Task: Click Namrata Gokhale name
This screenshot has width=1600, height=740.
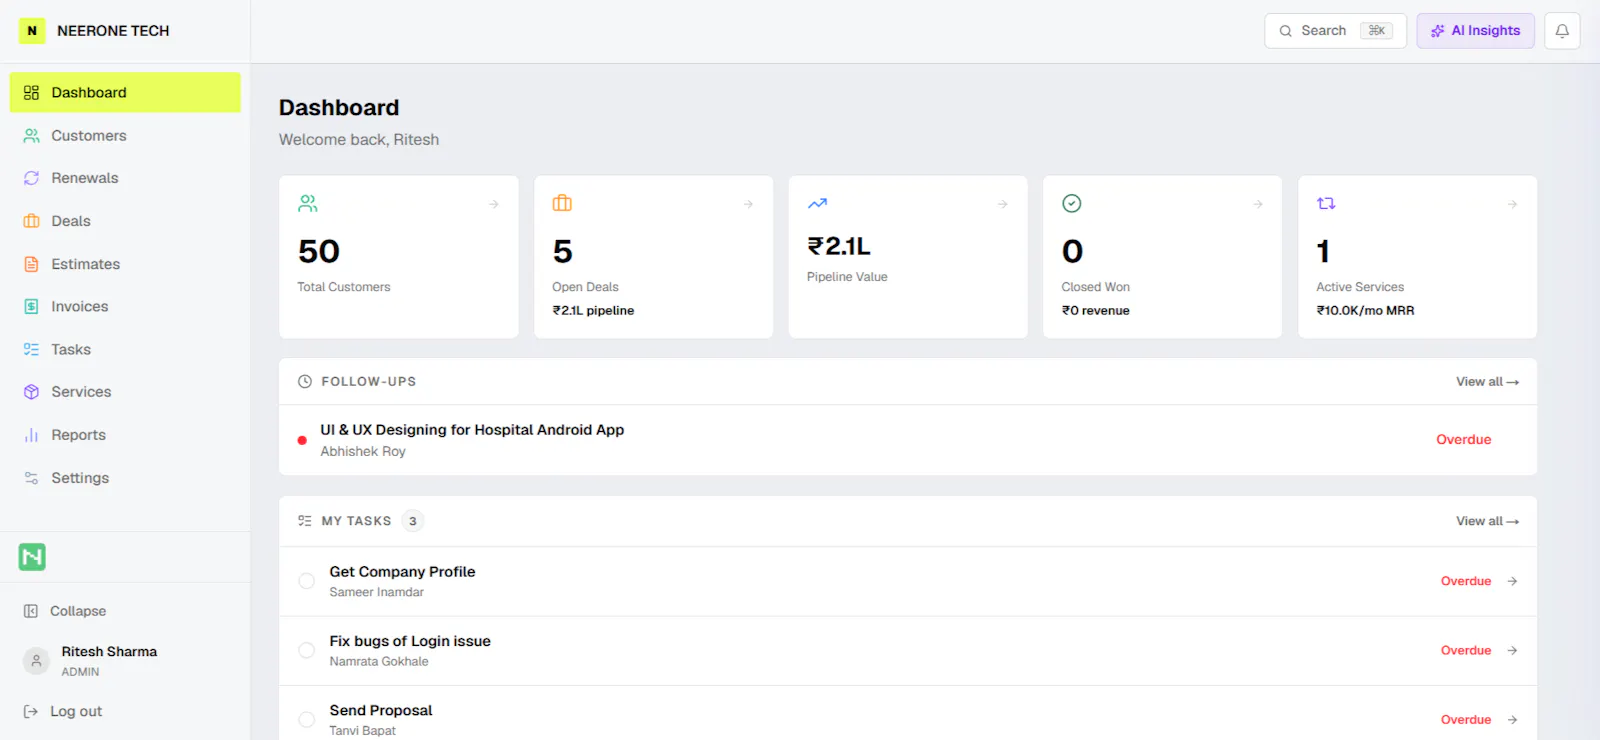Action: [379, 662]
